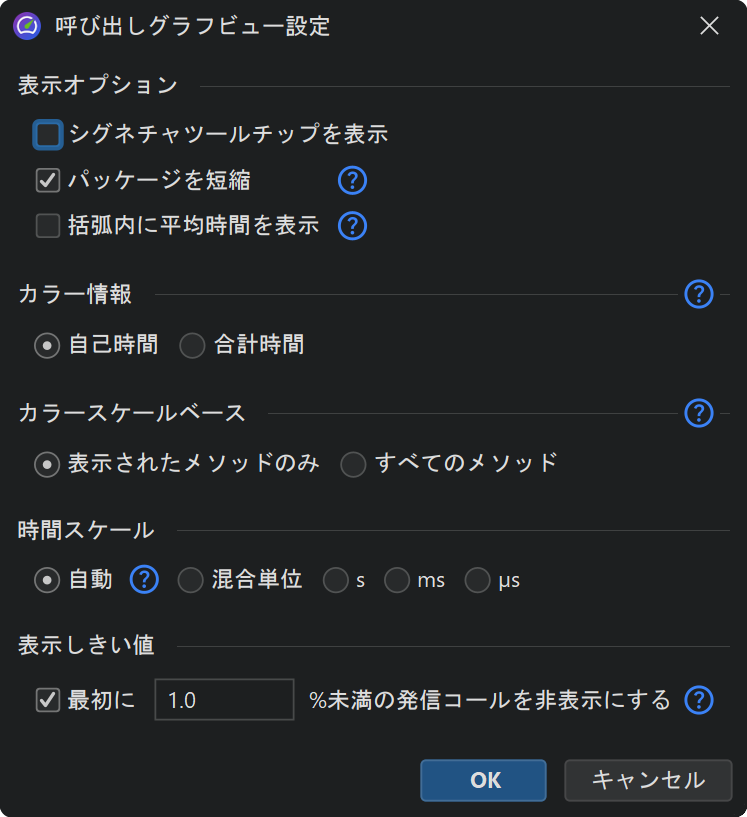Choose すべてのメソッド radio option
The width and height of the screenshot is (747, 817).
pyautogui.click(x=354, y=464)
